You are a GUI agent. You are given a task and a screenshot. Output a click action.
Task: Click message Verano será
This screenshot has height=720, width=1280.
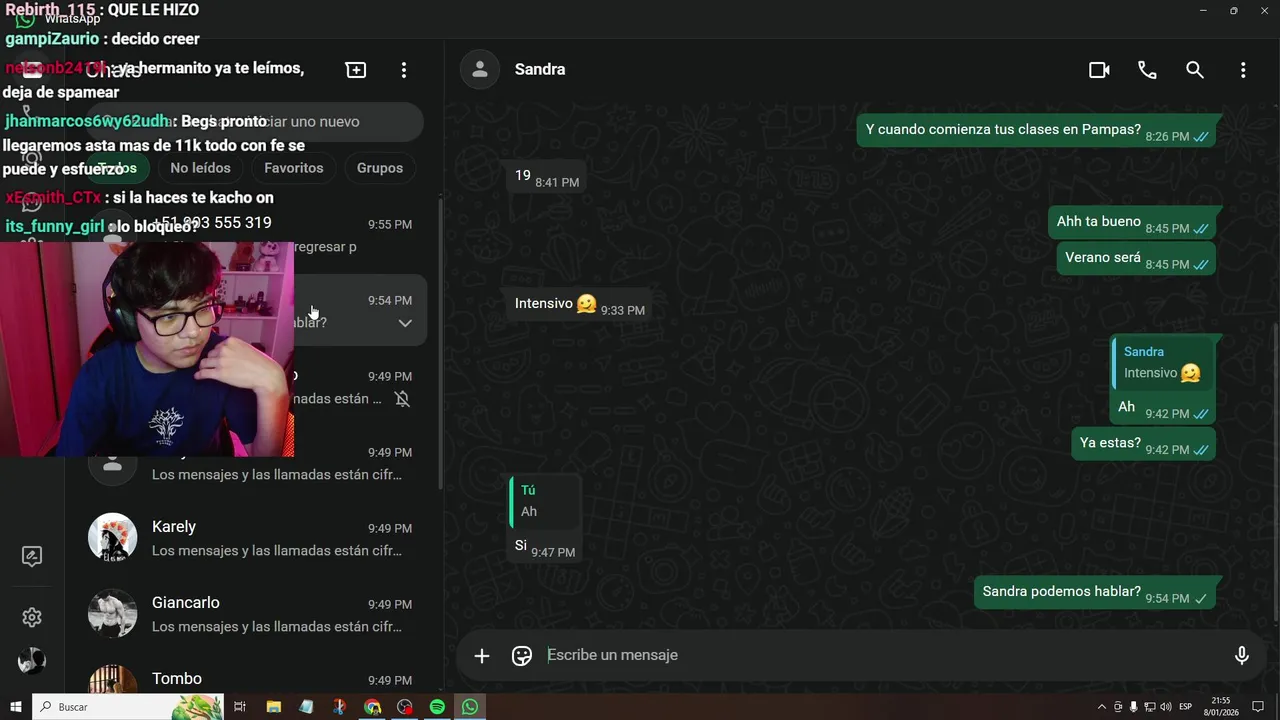[x=1136, y=259]
